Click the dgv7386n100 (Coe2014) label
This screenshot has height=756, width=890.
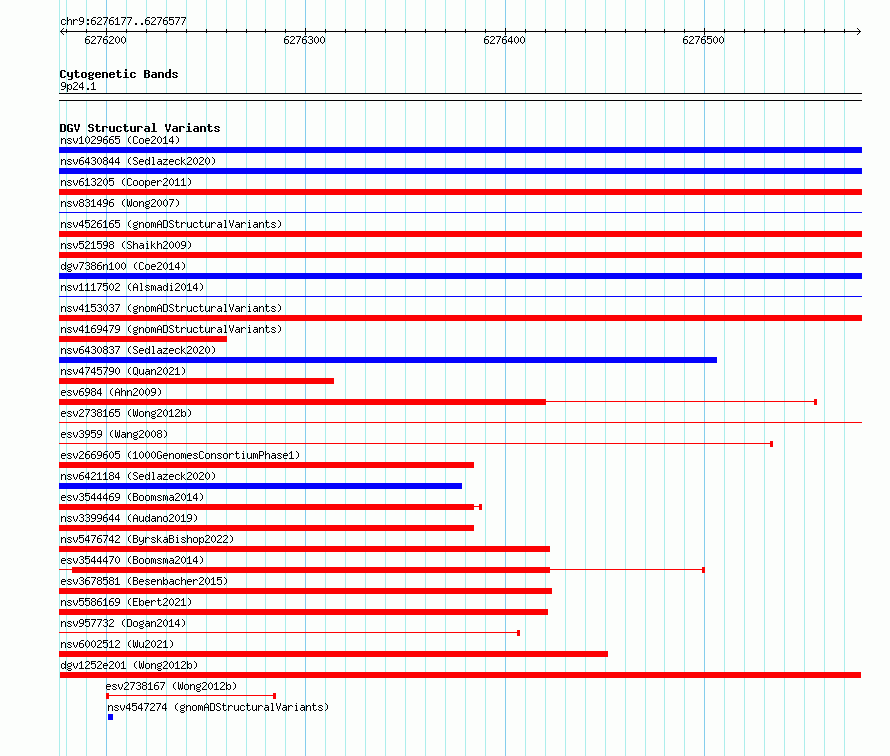coord(123,266)
